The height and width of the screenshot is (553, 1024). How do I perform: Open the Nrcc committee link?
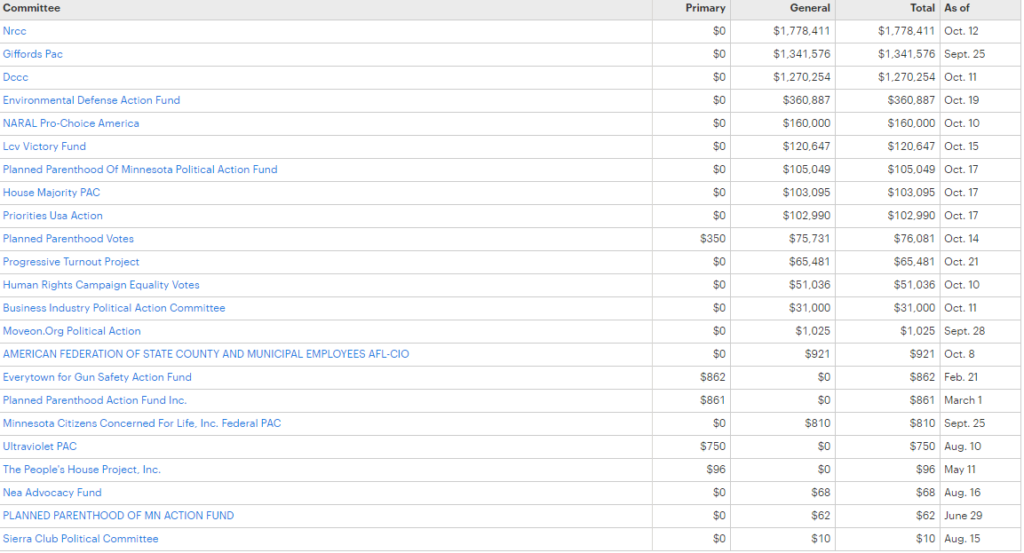[x=15, y=31]
